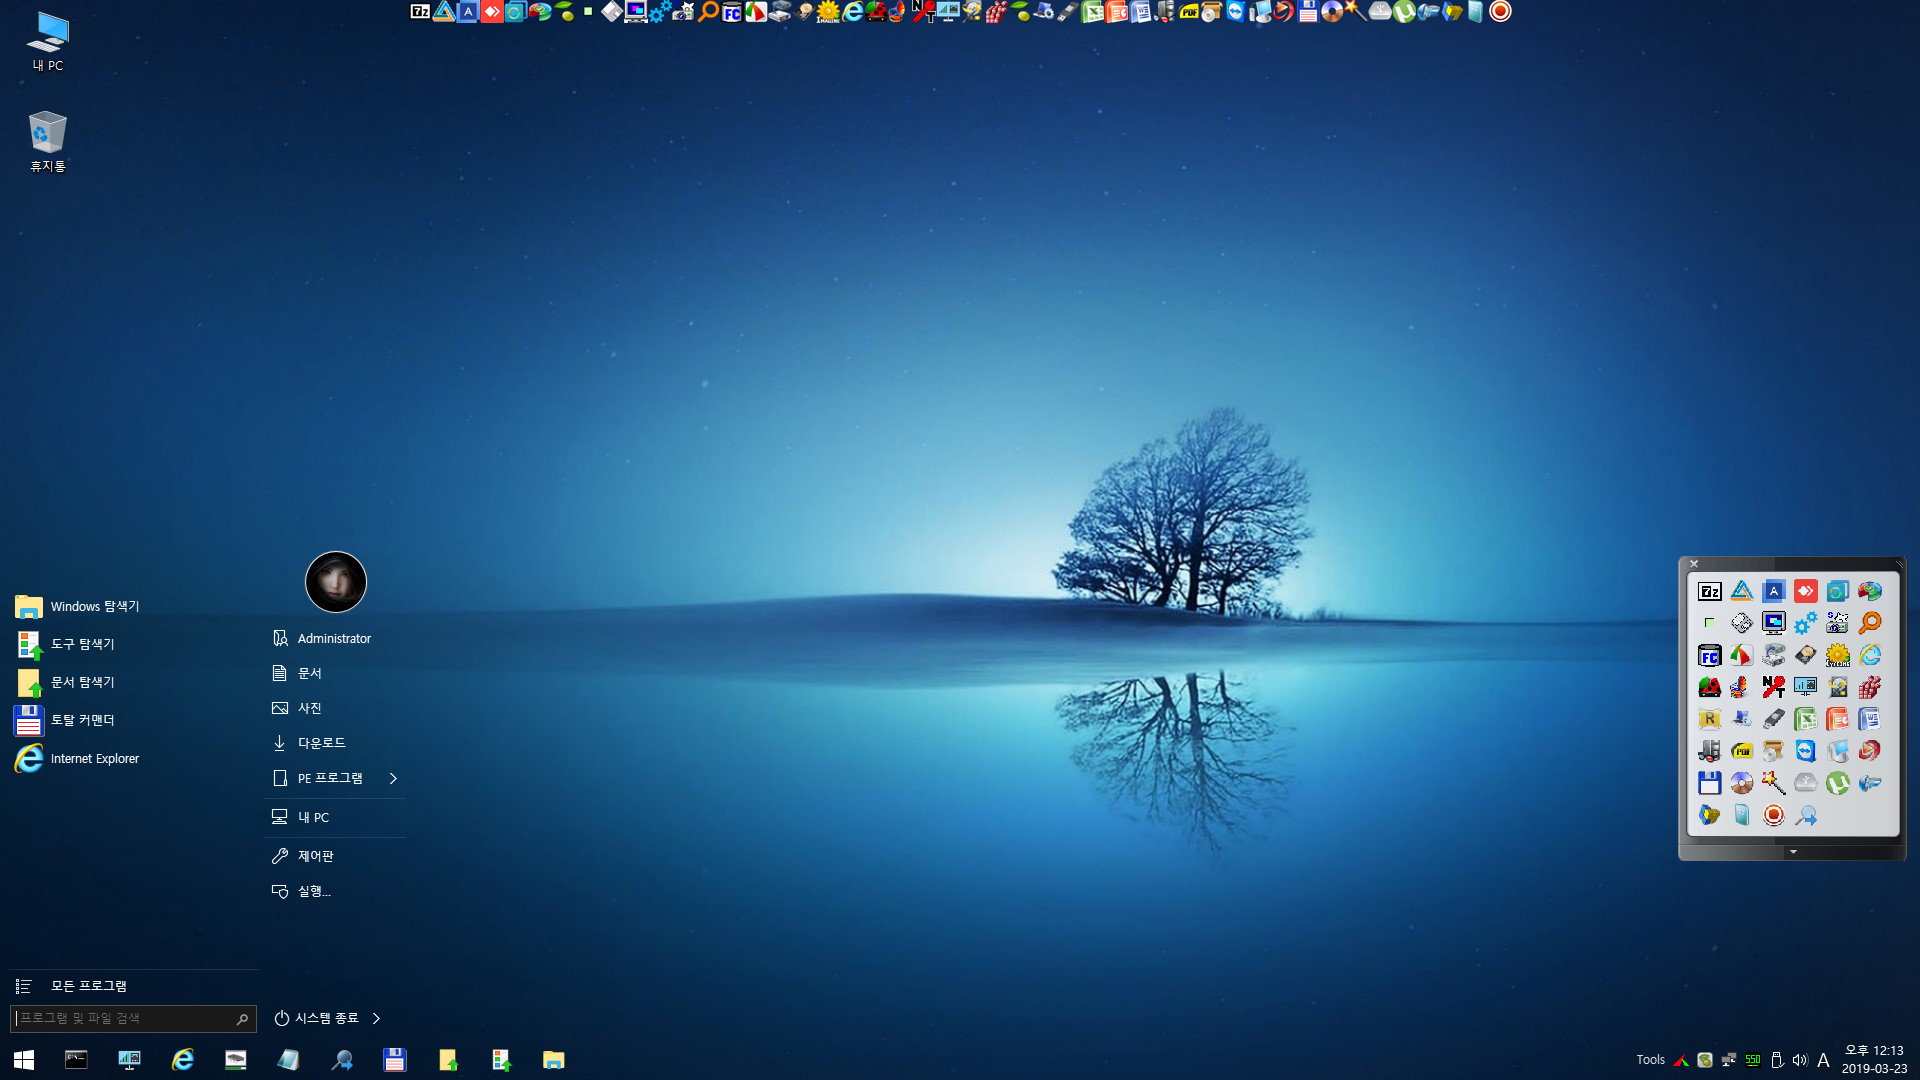Screen dimensions: 1920x1080
Task: Click the green uTorrent icon in top dock
Action: click(x=1404, y=11)
